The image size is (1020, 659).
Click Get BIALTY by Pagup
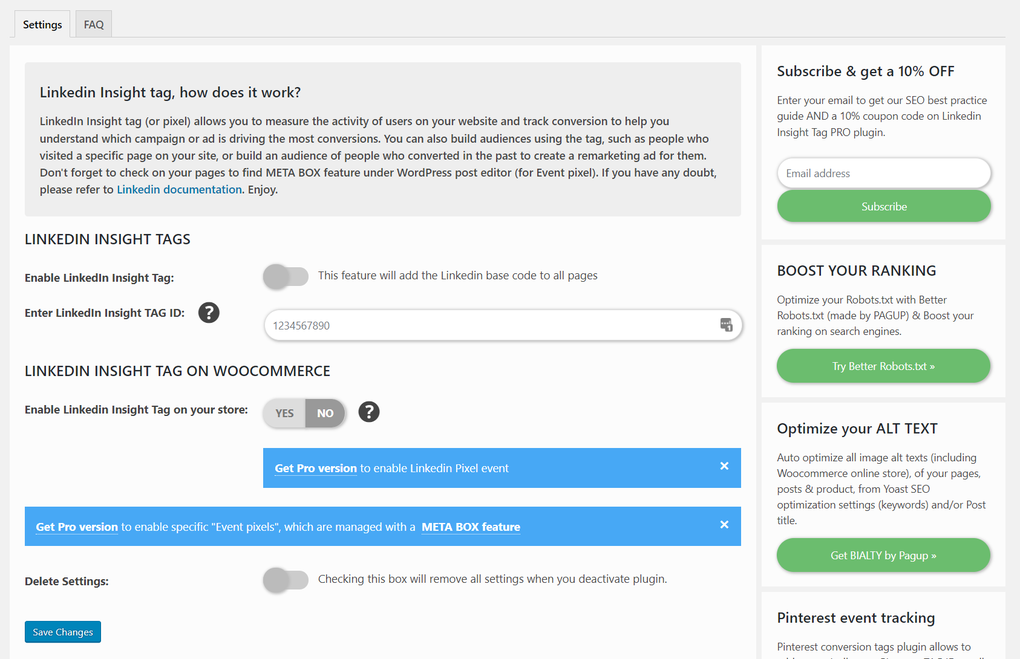point(883,555)
